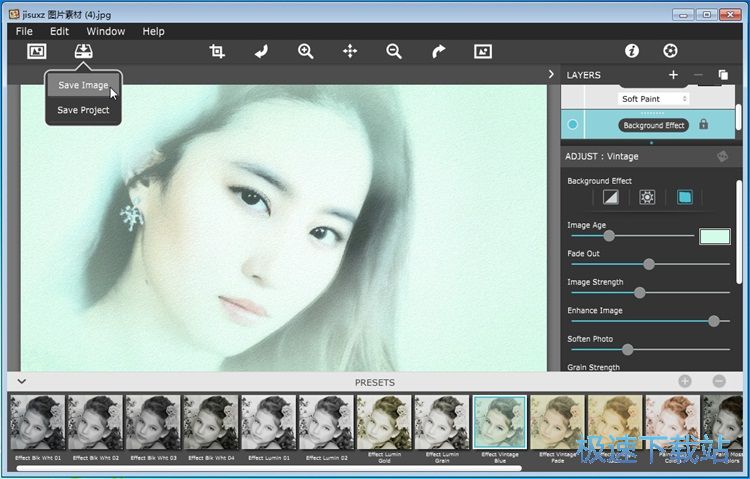Click the redo arrow icon
The width and height of the screenshot is (750, 479).
tap(438, 51)
